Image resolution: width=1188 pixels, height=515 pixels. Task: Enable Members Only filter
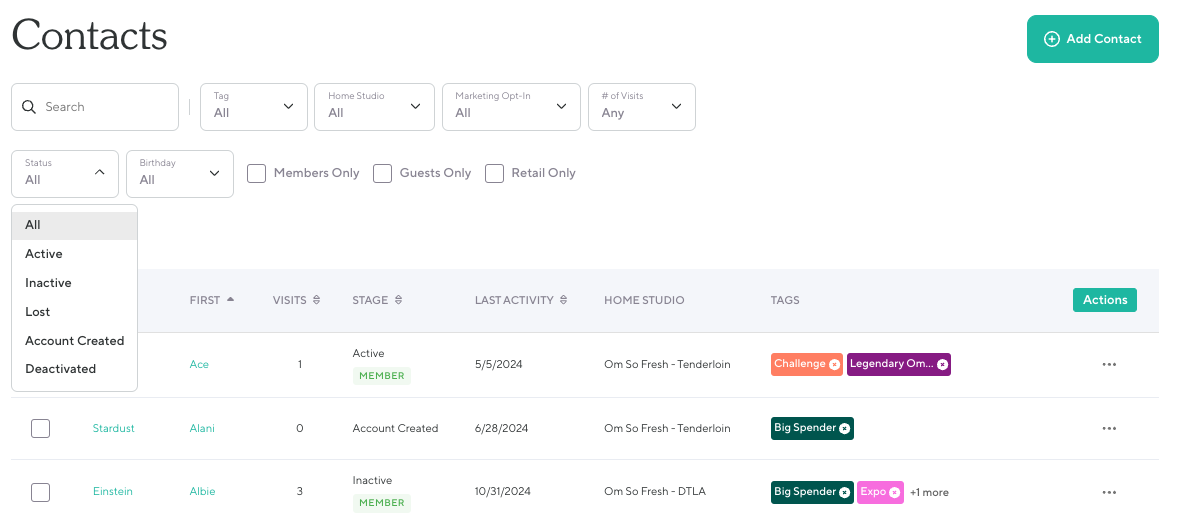(x=257, y=173)
